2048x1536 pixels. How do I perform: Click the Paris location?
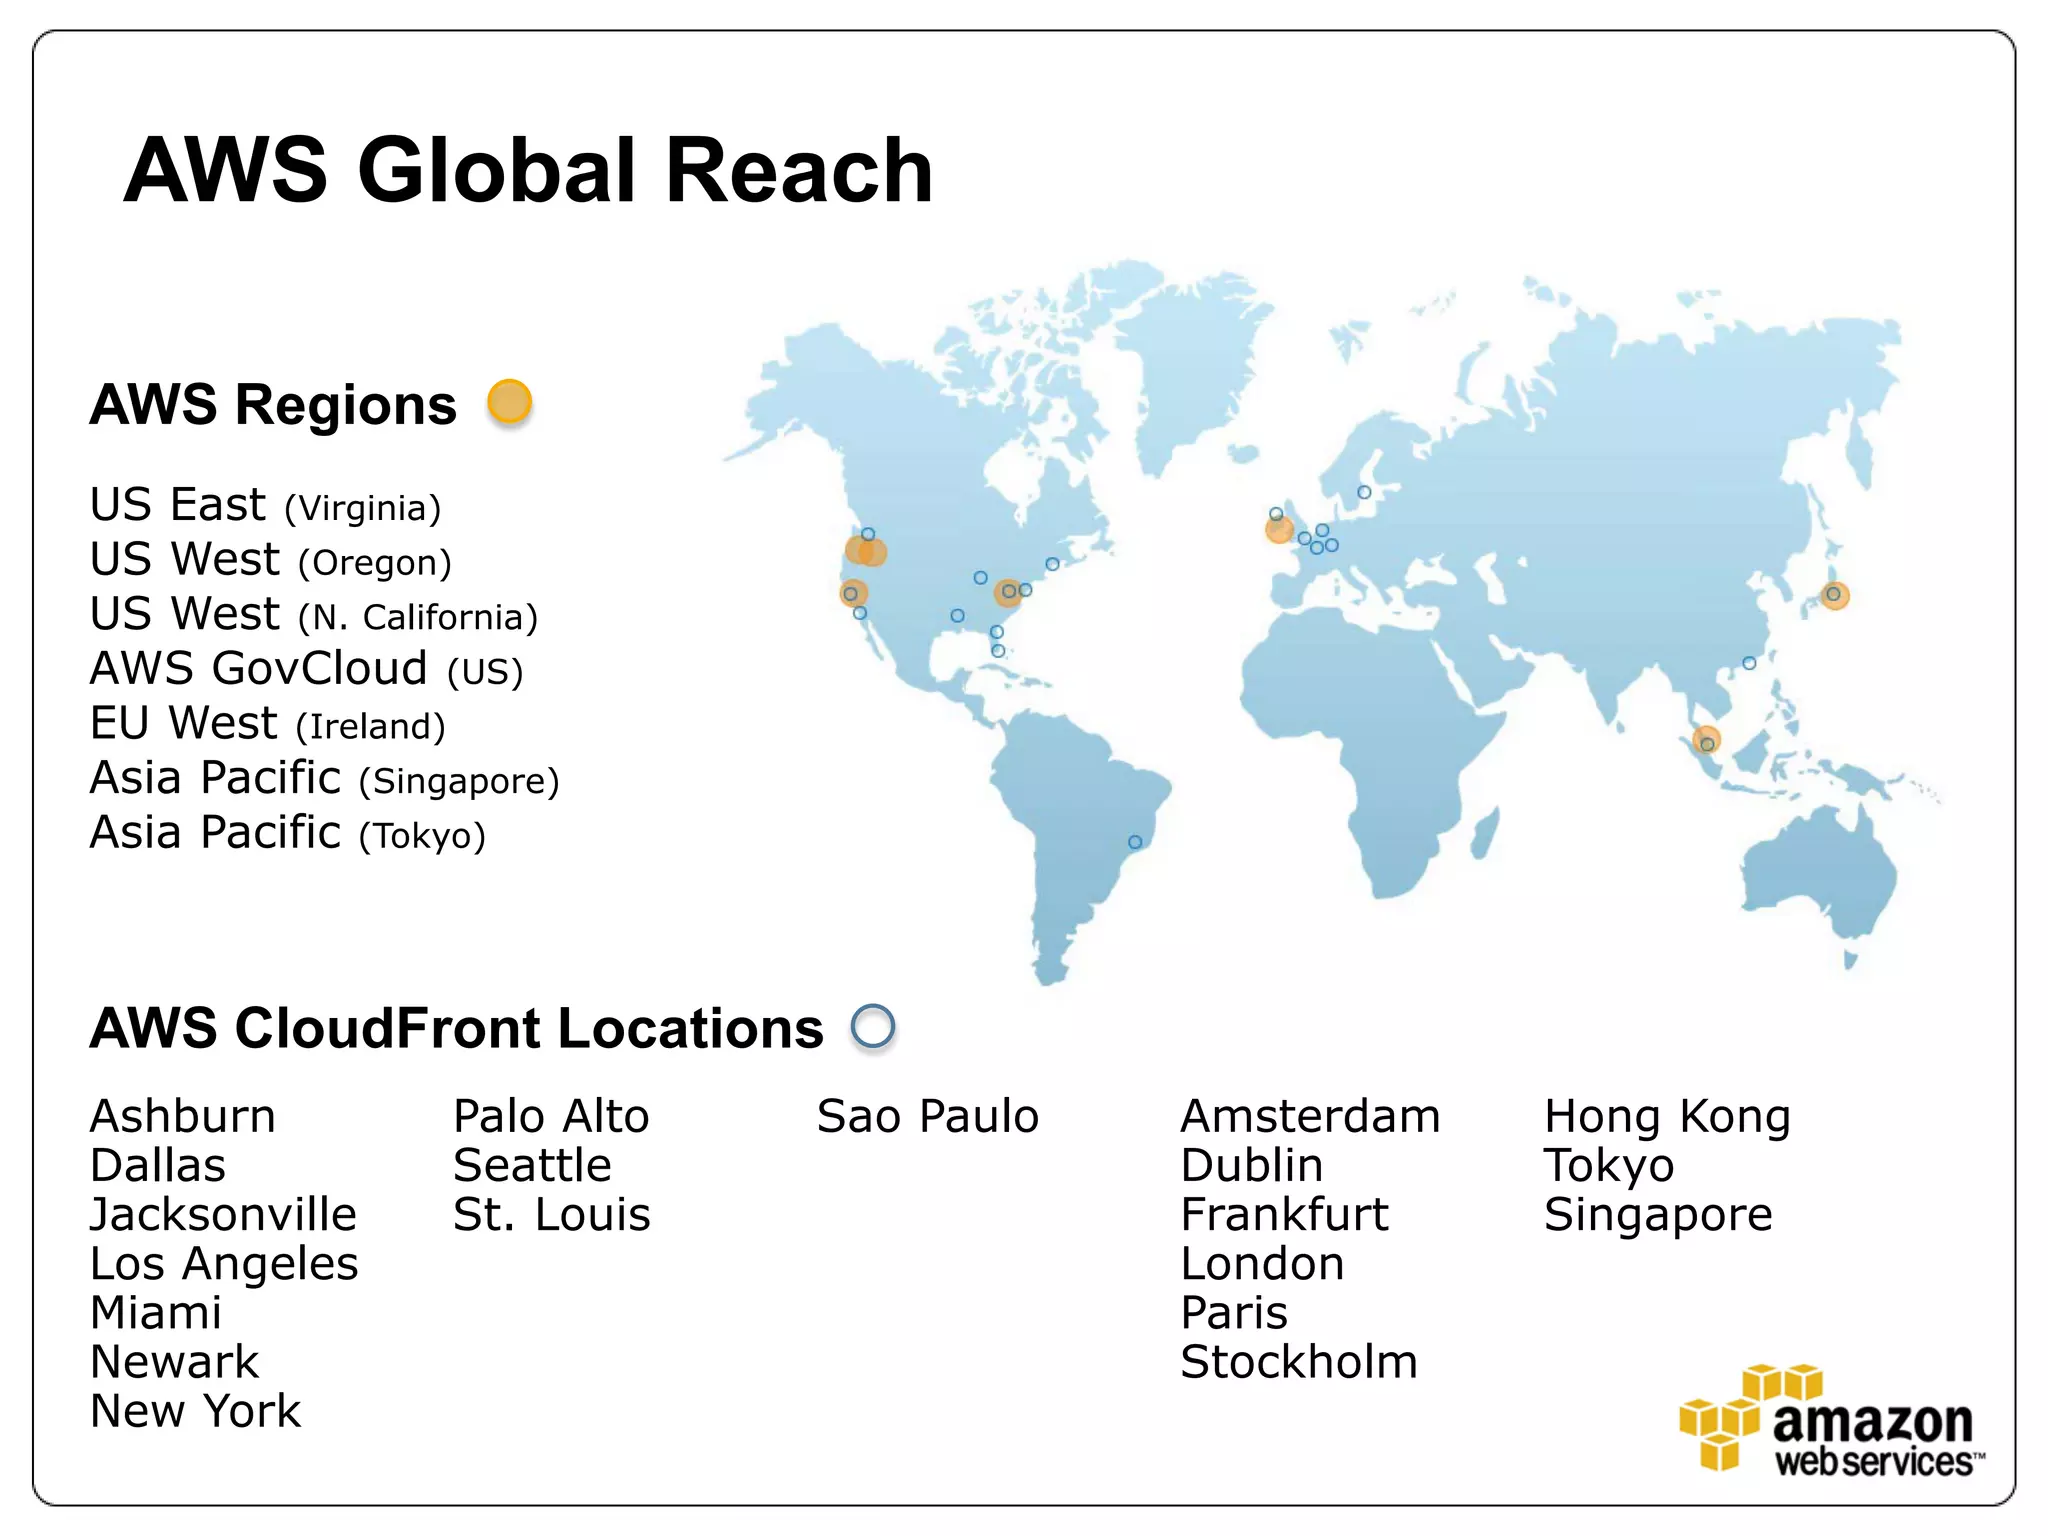click(1234, 1312)
